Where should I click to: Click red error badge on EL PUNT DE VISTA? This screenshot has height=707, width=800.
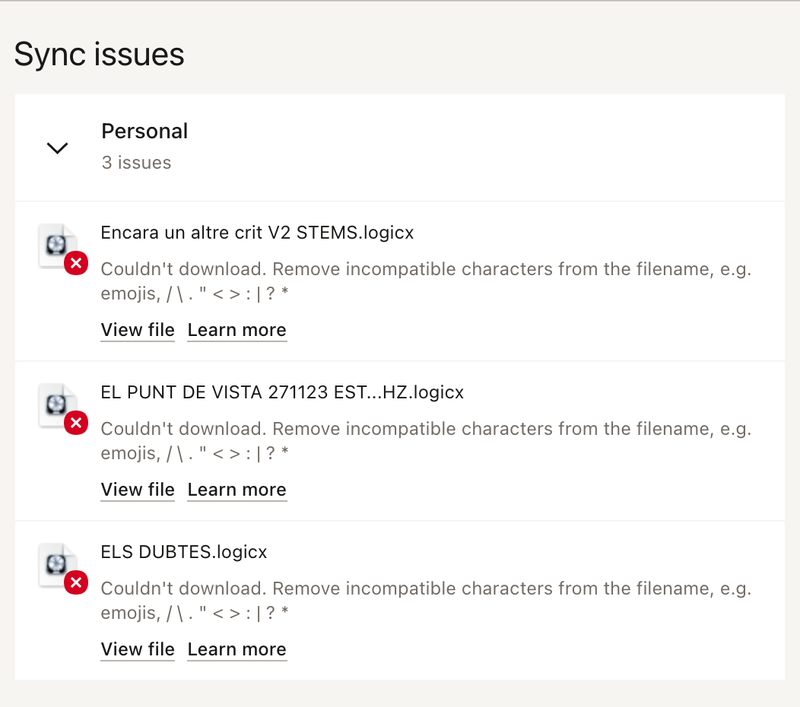tap(76, 424)
